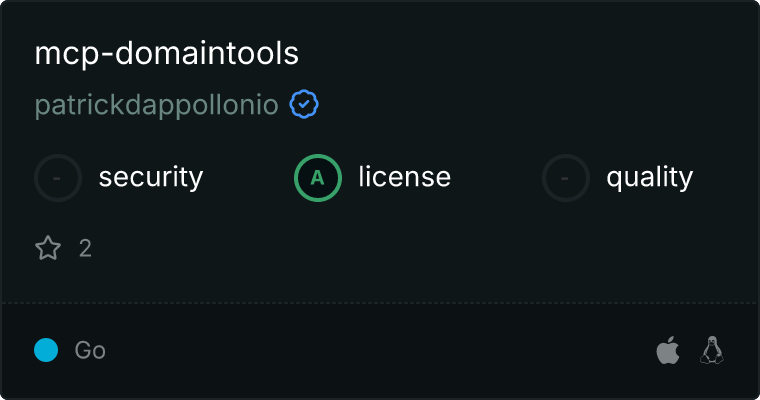This screenshot has height=400, width=760.
Task: Select the license label
Action: tap(405, 178)
